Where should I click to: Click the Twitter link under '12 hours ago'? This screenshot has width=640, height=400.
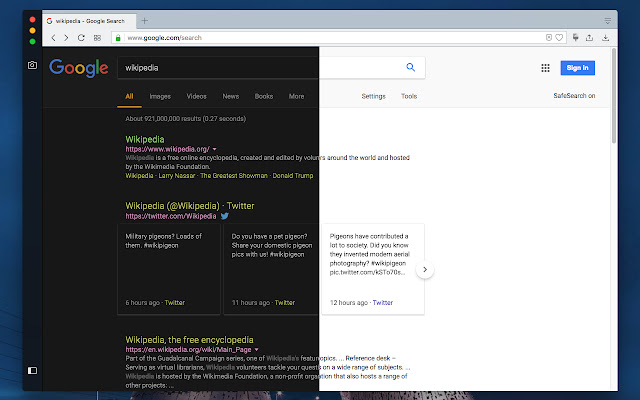tap(383, 302)
